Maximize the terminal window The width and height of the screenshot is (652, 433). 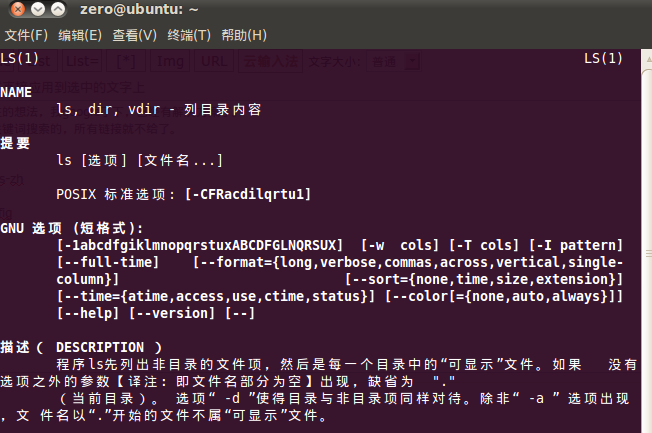58,9
